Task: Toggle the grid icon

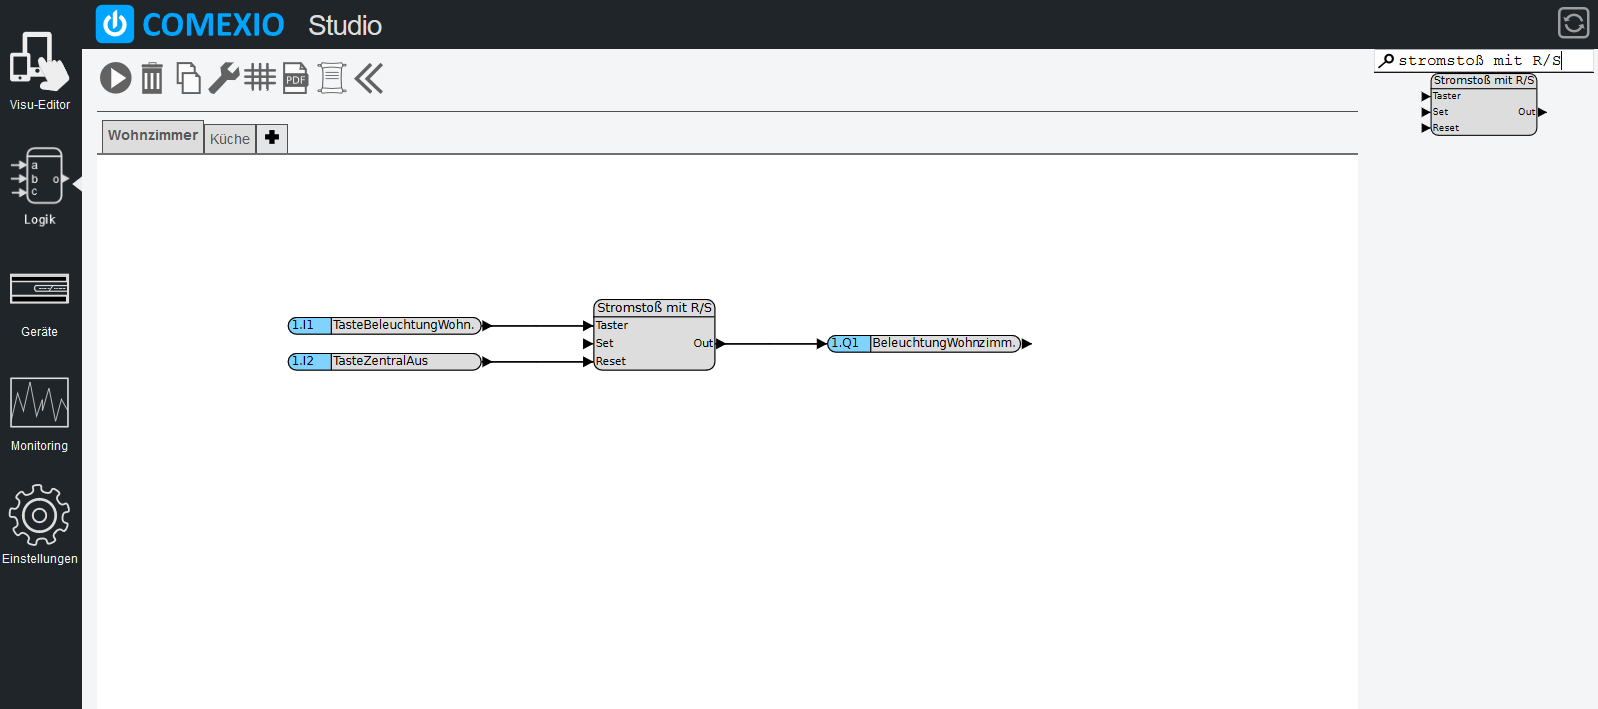Action: (x=260, y=77)
